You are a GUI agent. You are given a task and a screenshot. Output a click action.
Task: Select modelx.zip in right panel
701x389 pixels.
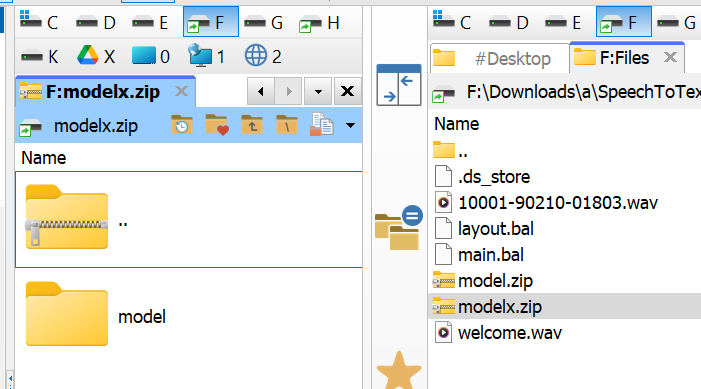[x=564, y=306]
